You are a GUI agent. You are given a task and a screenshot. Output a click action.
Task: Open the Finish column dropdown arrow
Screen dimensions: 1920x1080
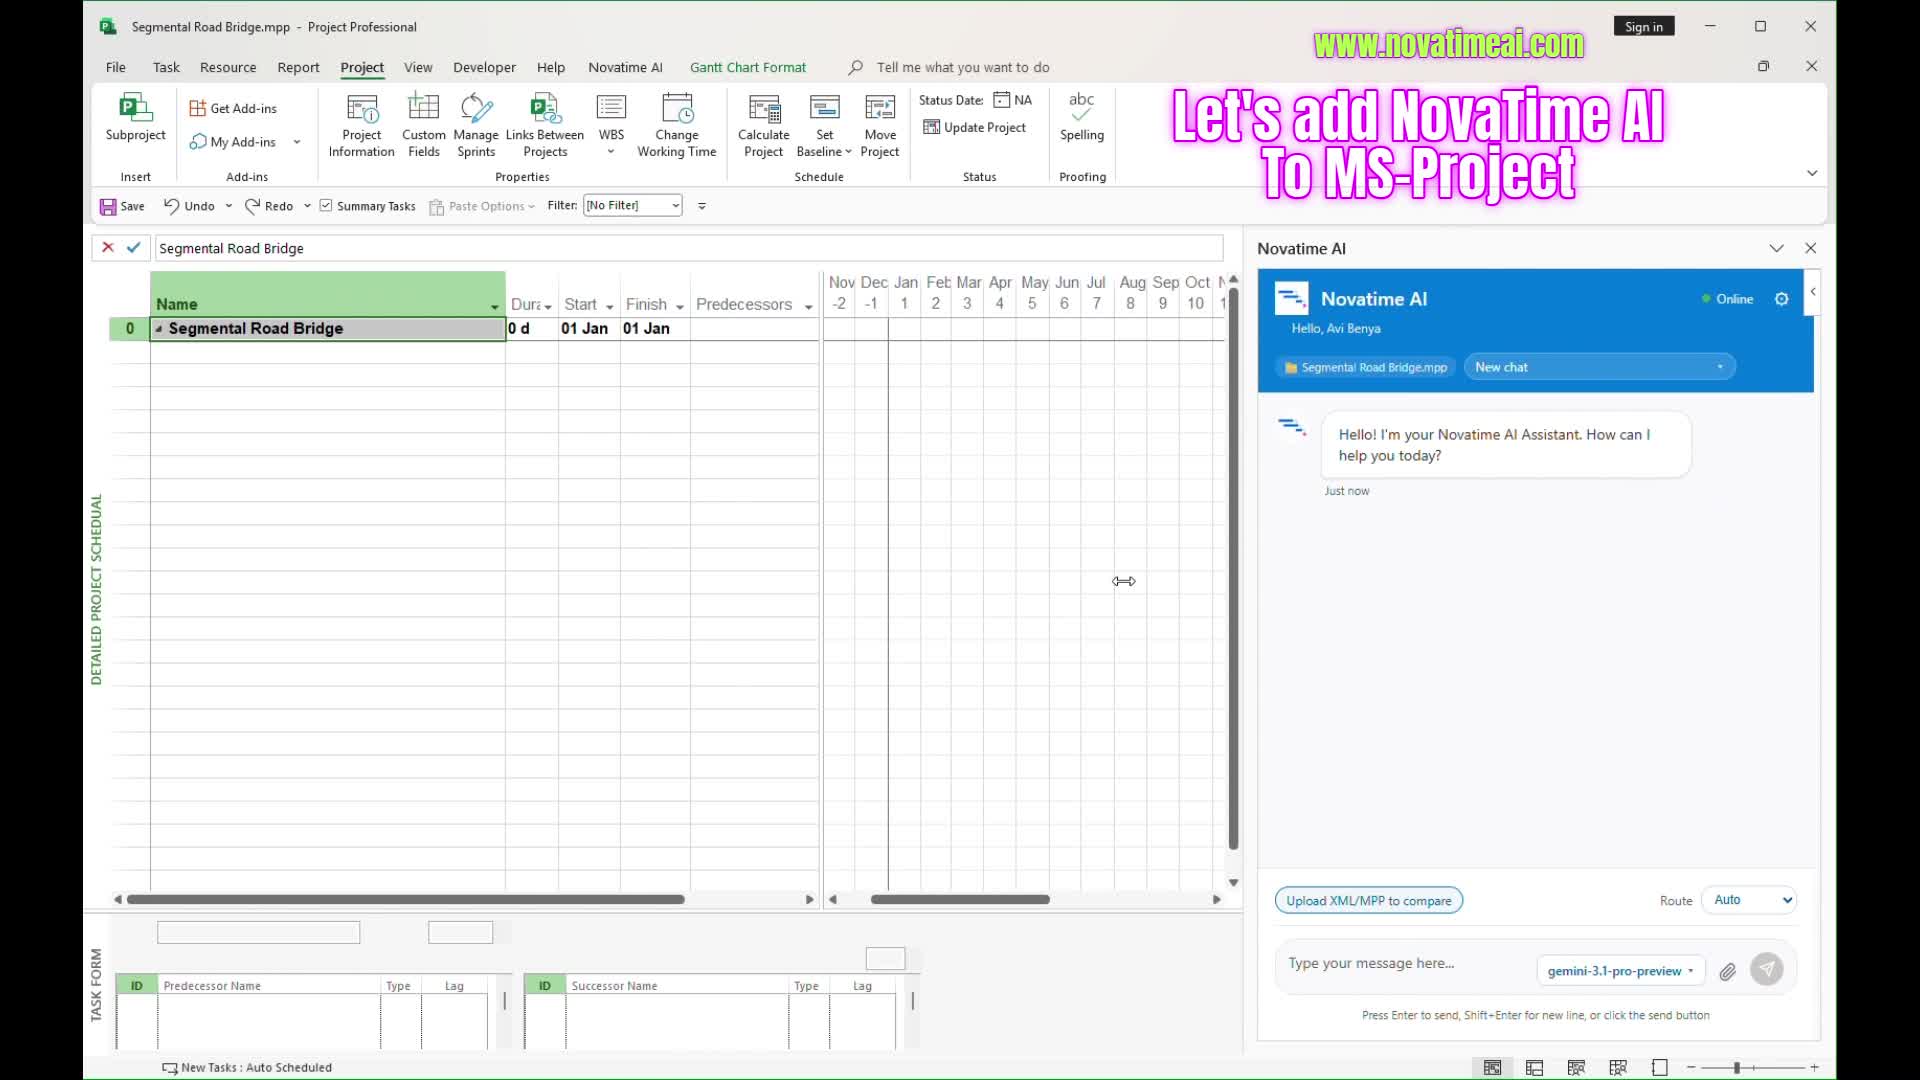coord(679,306)
